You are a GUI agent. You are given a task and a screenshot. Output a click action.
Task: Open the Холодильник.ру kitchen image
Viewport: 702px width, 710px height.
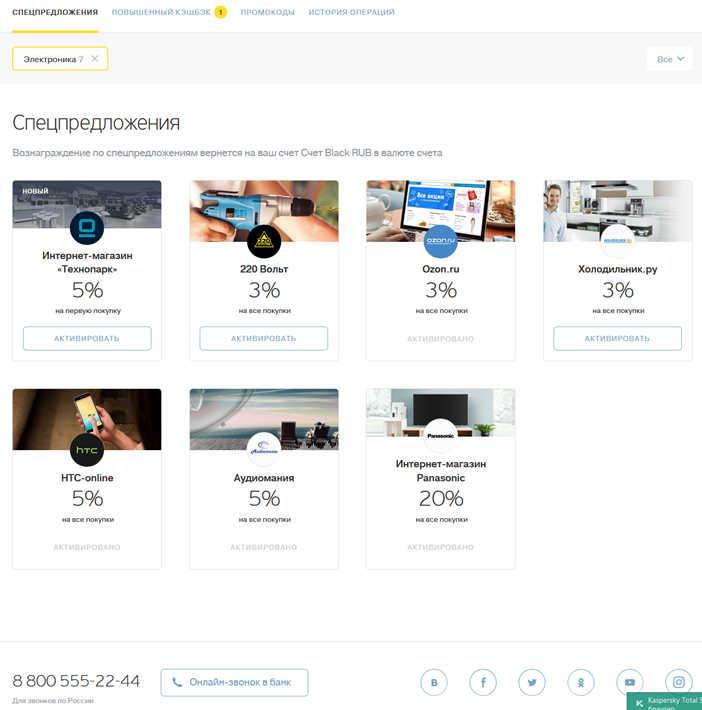tap(618, 211)
